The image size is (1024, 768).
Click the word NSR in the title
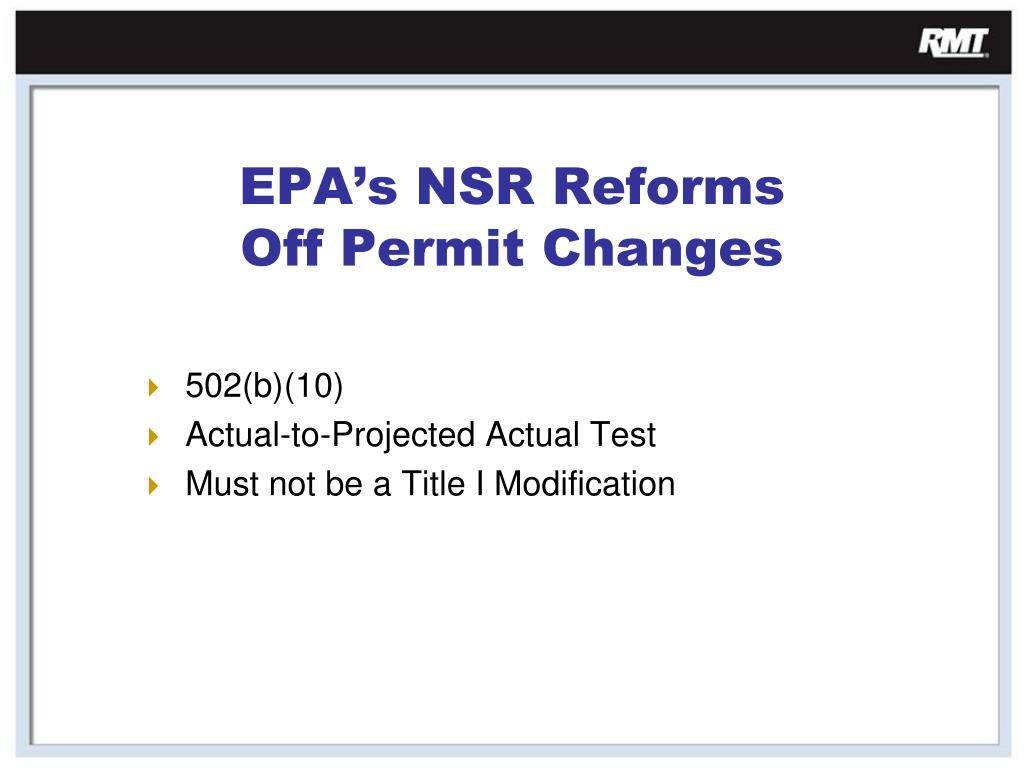pos(475,187)
